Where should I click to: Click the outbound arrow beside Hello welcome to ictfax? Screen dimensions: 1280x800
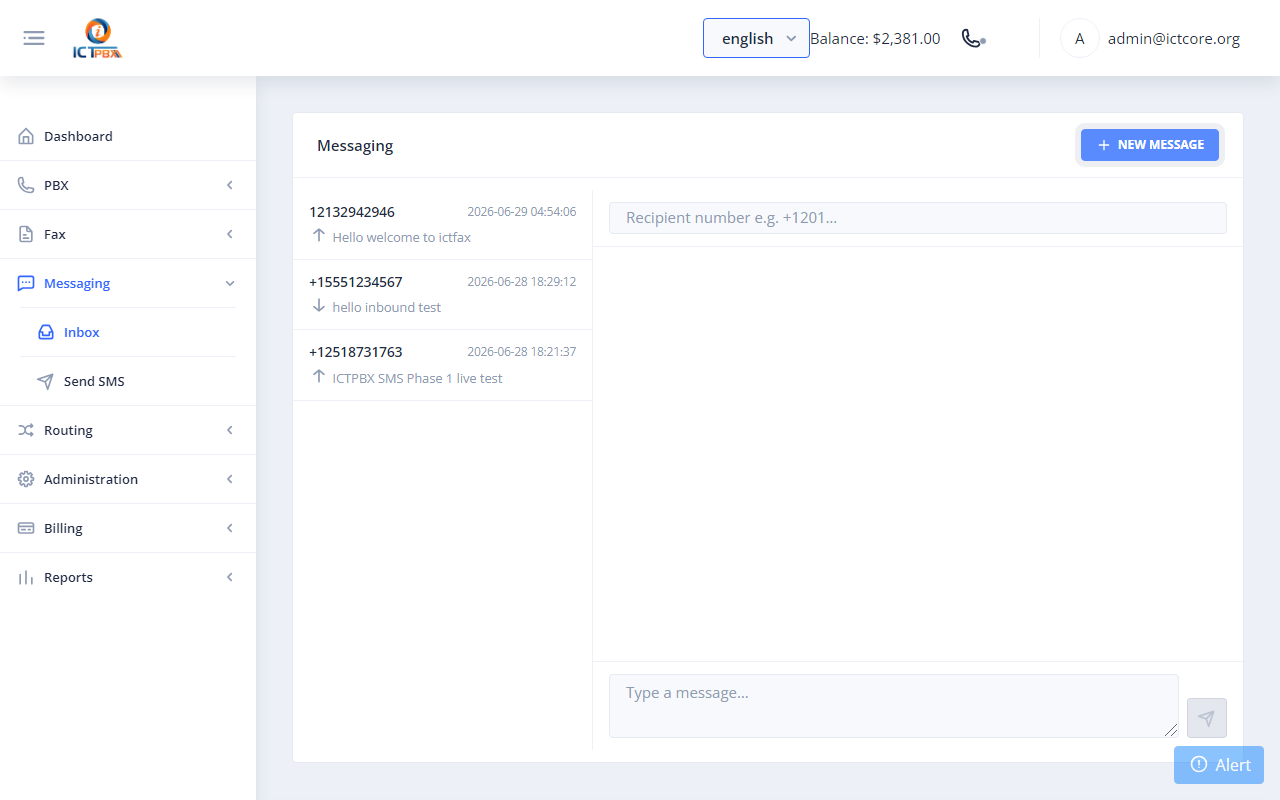point(319,235)
